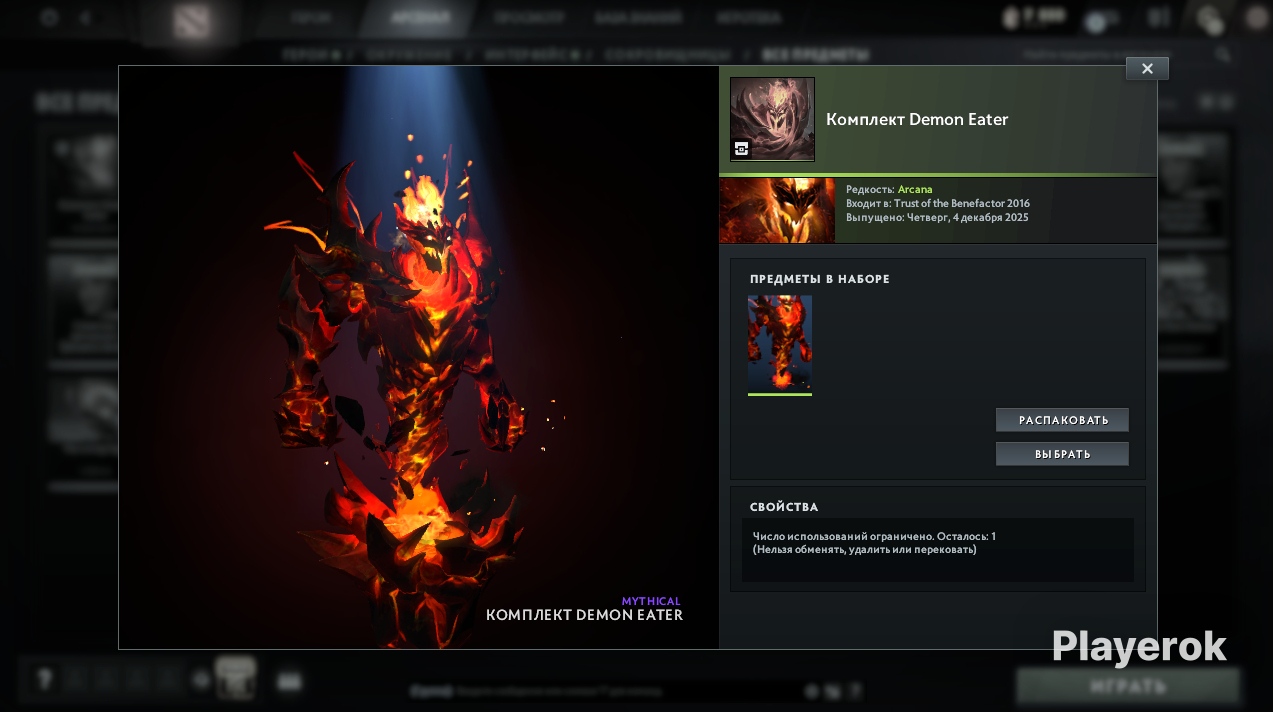
Task: Close the Demon Eater item dialog
Action: (1147, 68)
